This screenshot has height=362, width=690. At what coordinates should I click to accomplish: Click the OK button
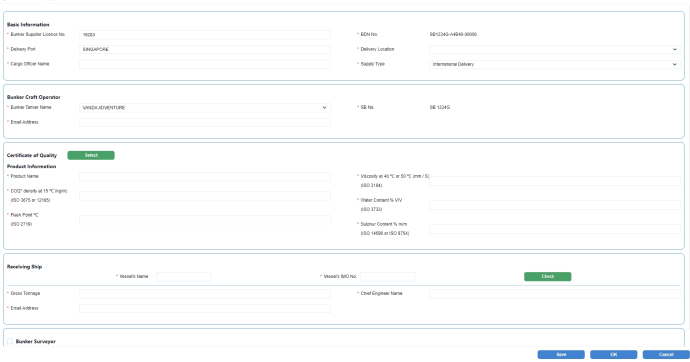pos(613,355)
